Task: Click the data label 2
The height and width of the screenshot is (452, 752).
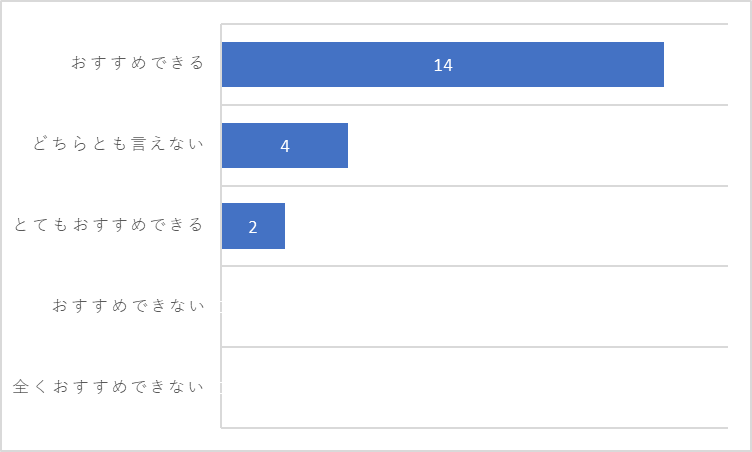Action: point(253,227)
